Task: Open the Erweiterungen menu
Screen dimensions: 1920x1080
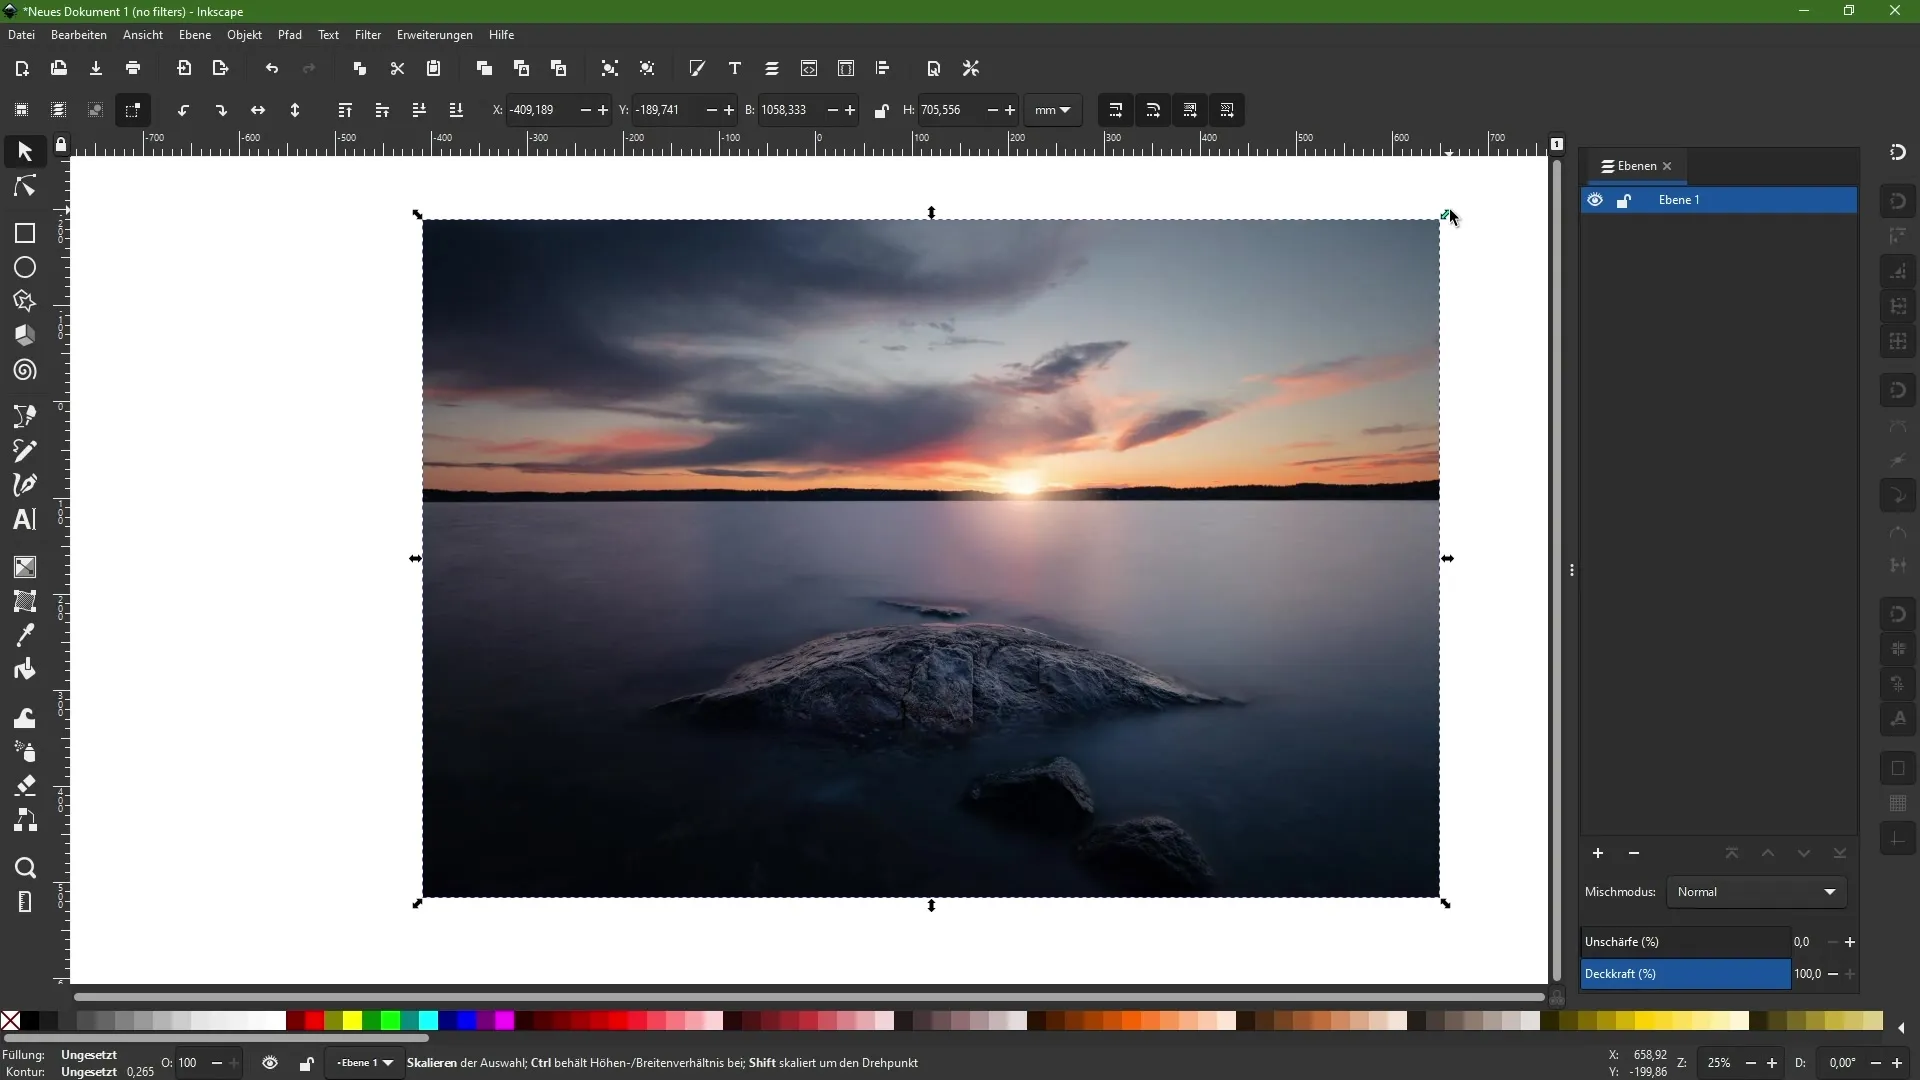Action: pos(435,35)
